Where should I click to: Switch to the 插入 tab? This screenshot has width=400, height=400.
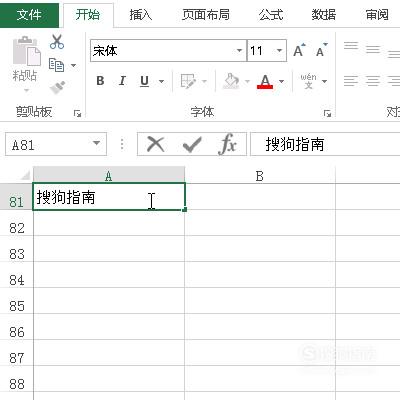click(x=140, y=14)
